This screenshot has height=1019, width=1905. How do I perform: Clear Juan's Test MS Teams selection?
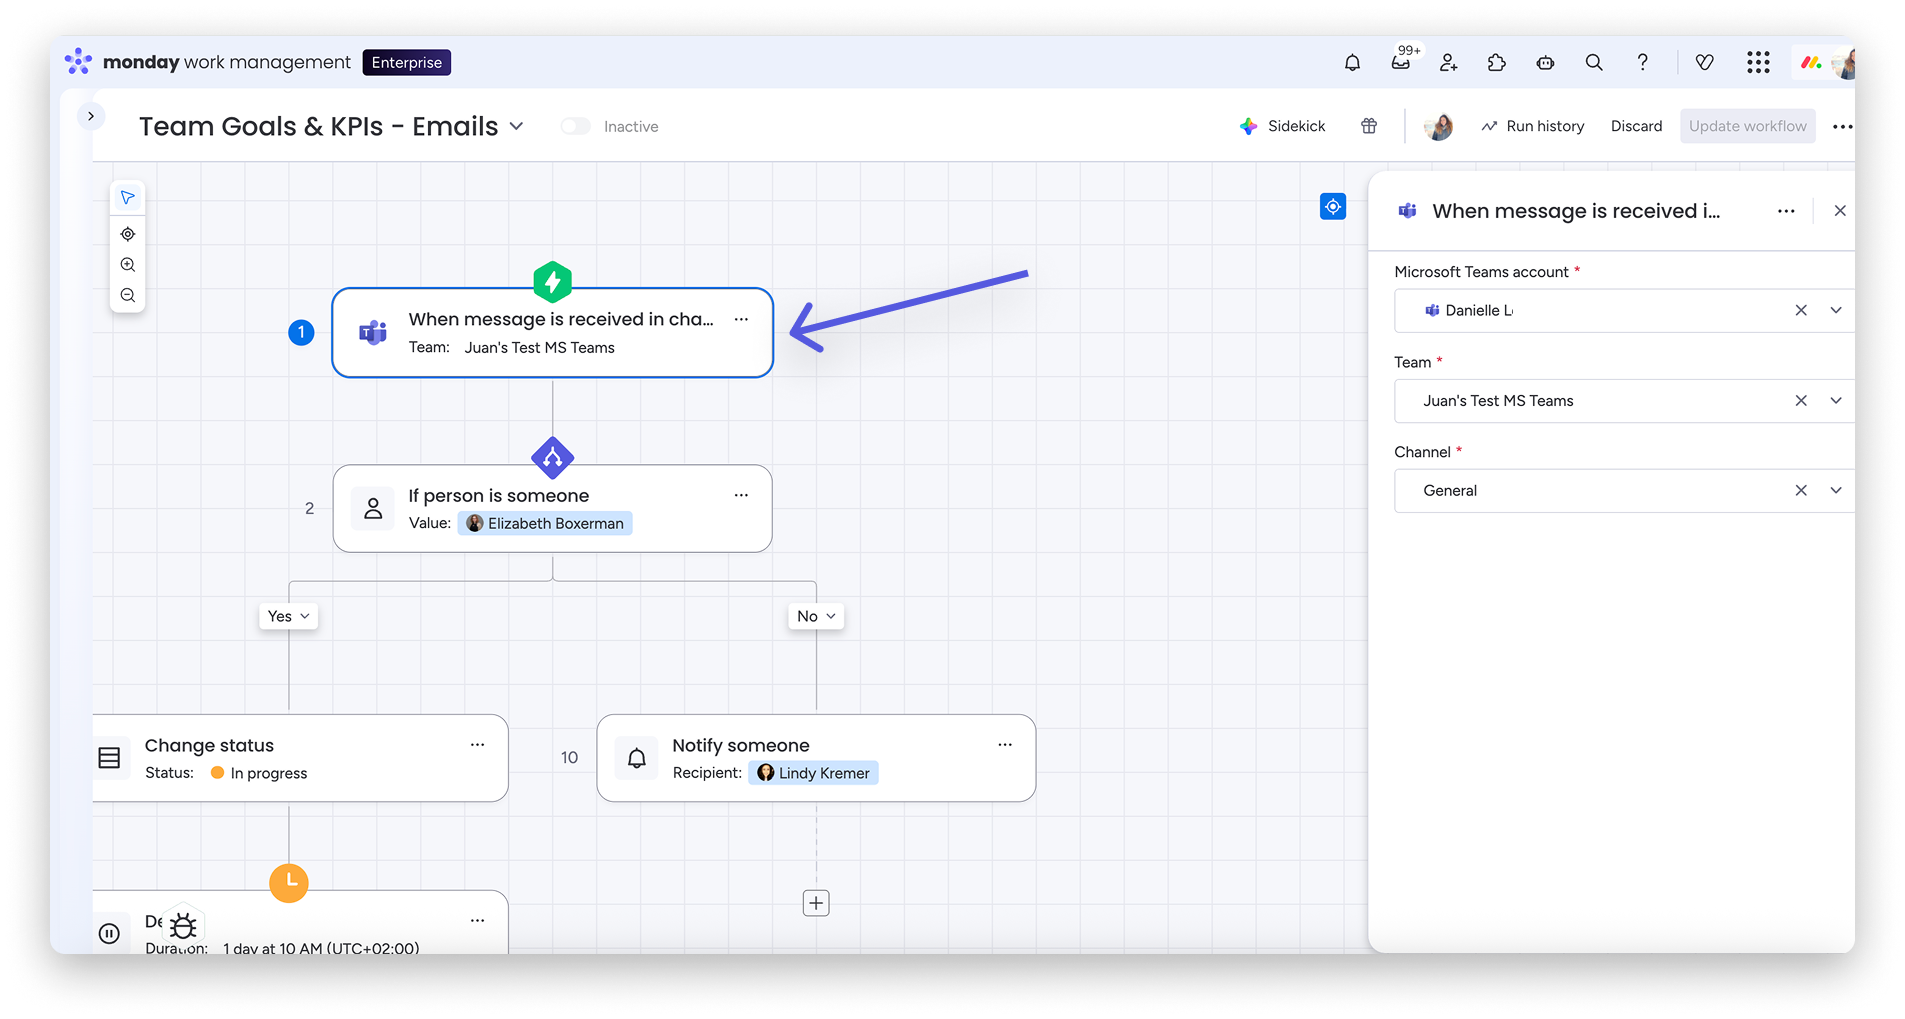pyautogui.click(x=1801, y=400)
